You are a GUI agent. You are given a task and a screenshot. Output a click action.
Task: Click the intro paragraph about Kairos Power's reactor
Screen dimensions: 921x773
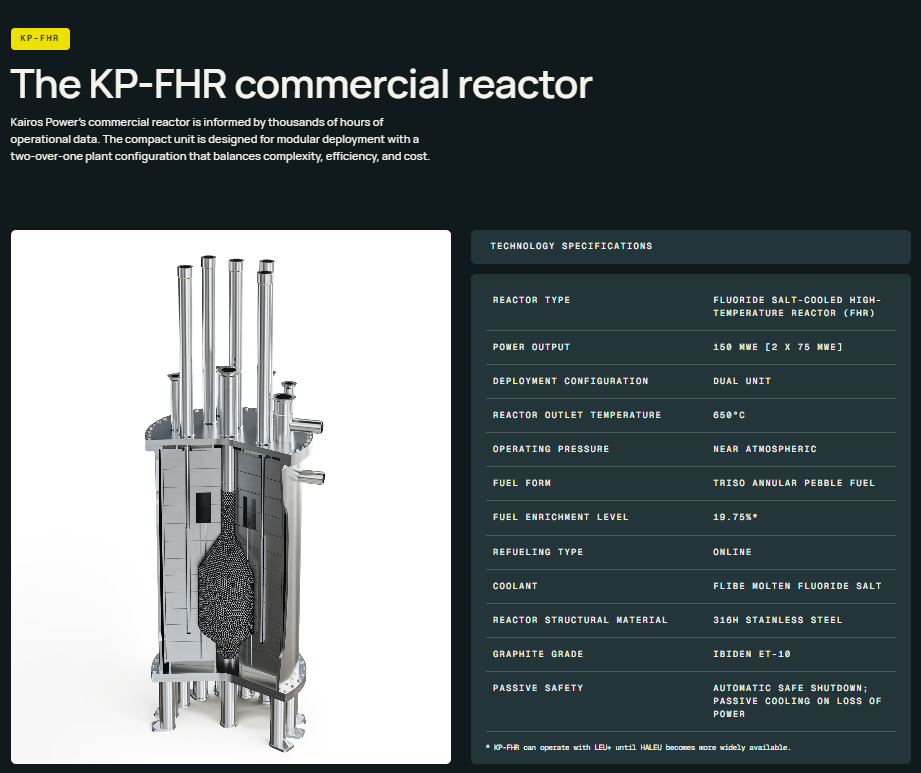coord(220,139)
